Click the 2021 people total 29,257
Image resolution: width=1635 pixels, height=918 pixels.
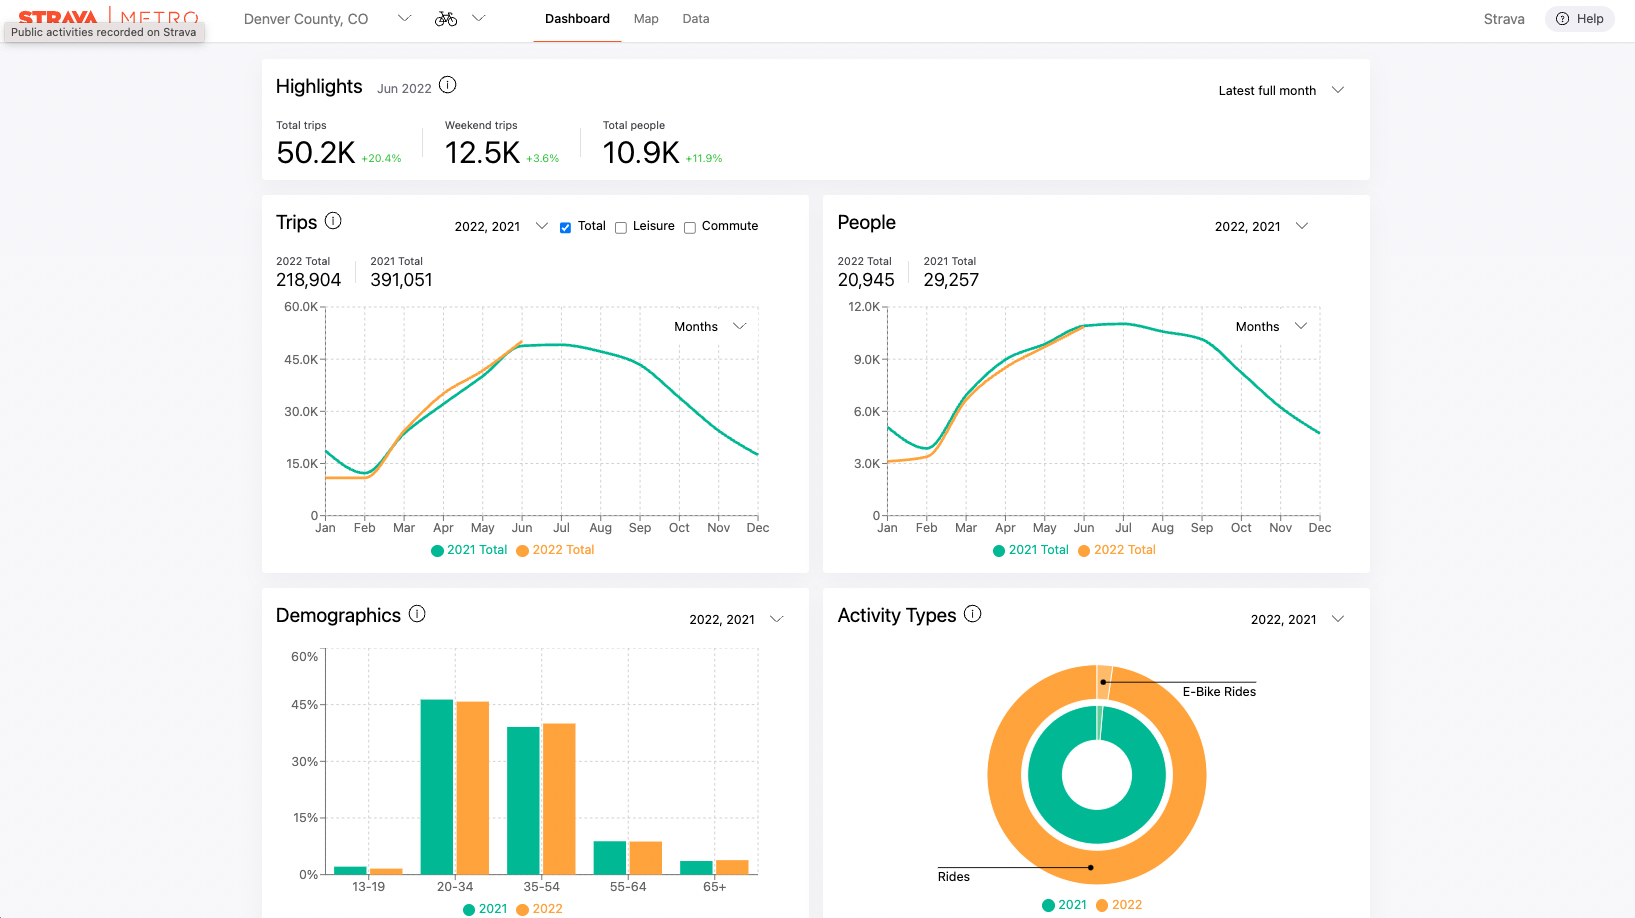point(951,280)
